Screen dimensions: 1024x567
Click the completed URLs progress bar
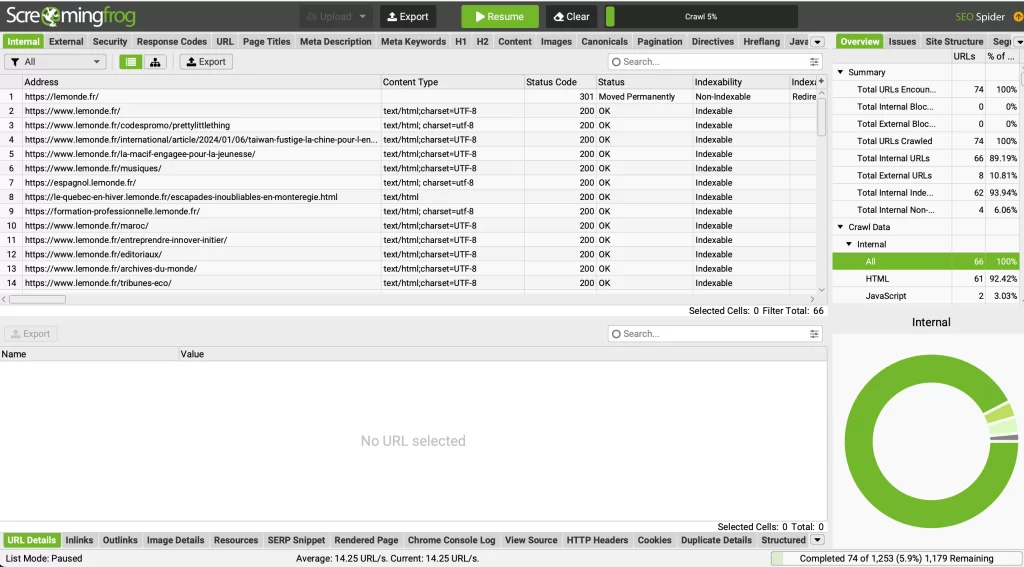point(896,559)
